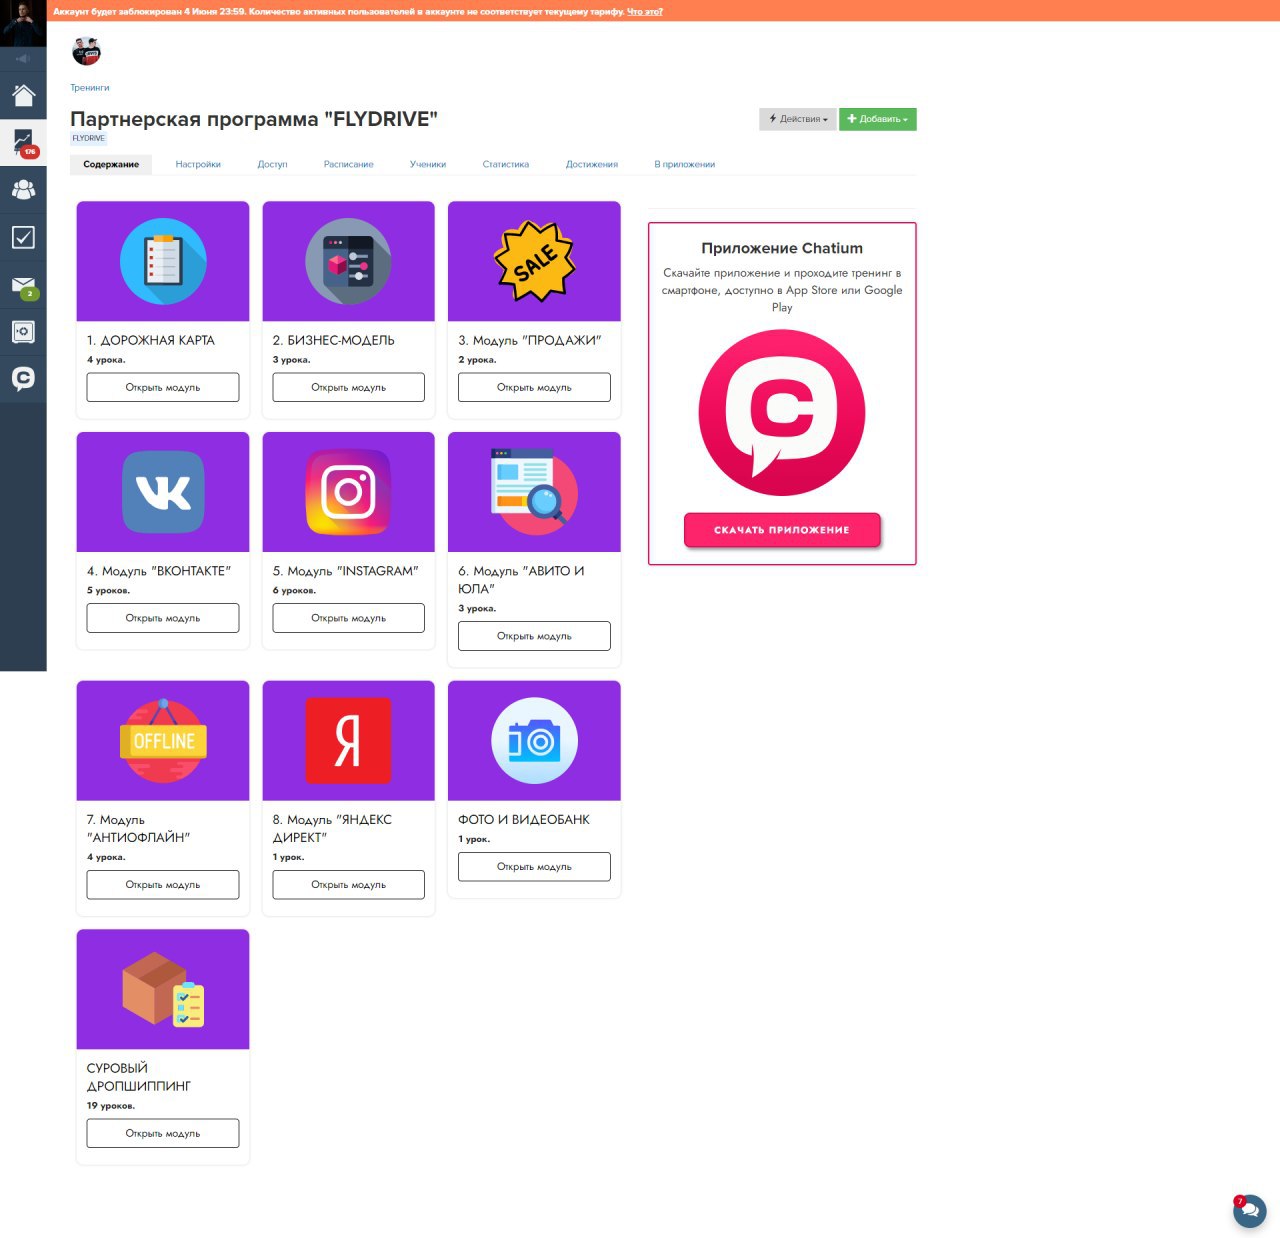
Task: Click the box СУРОВЫЙ ДРОПШИППИНГ thumbnail
Action: coord(163,989)
